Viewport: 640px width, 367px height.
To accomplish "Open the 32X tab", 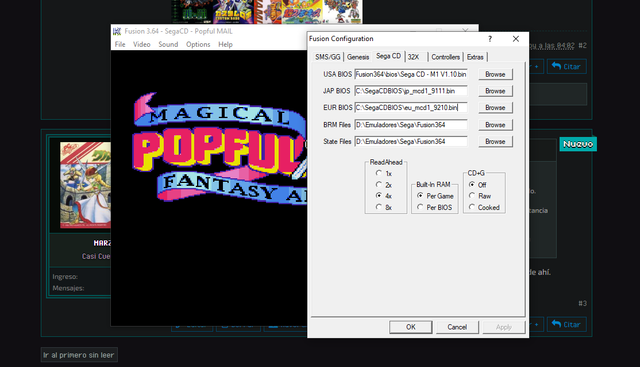I will tap(413, 57).
